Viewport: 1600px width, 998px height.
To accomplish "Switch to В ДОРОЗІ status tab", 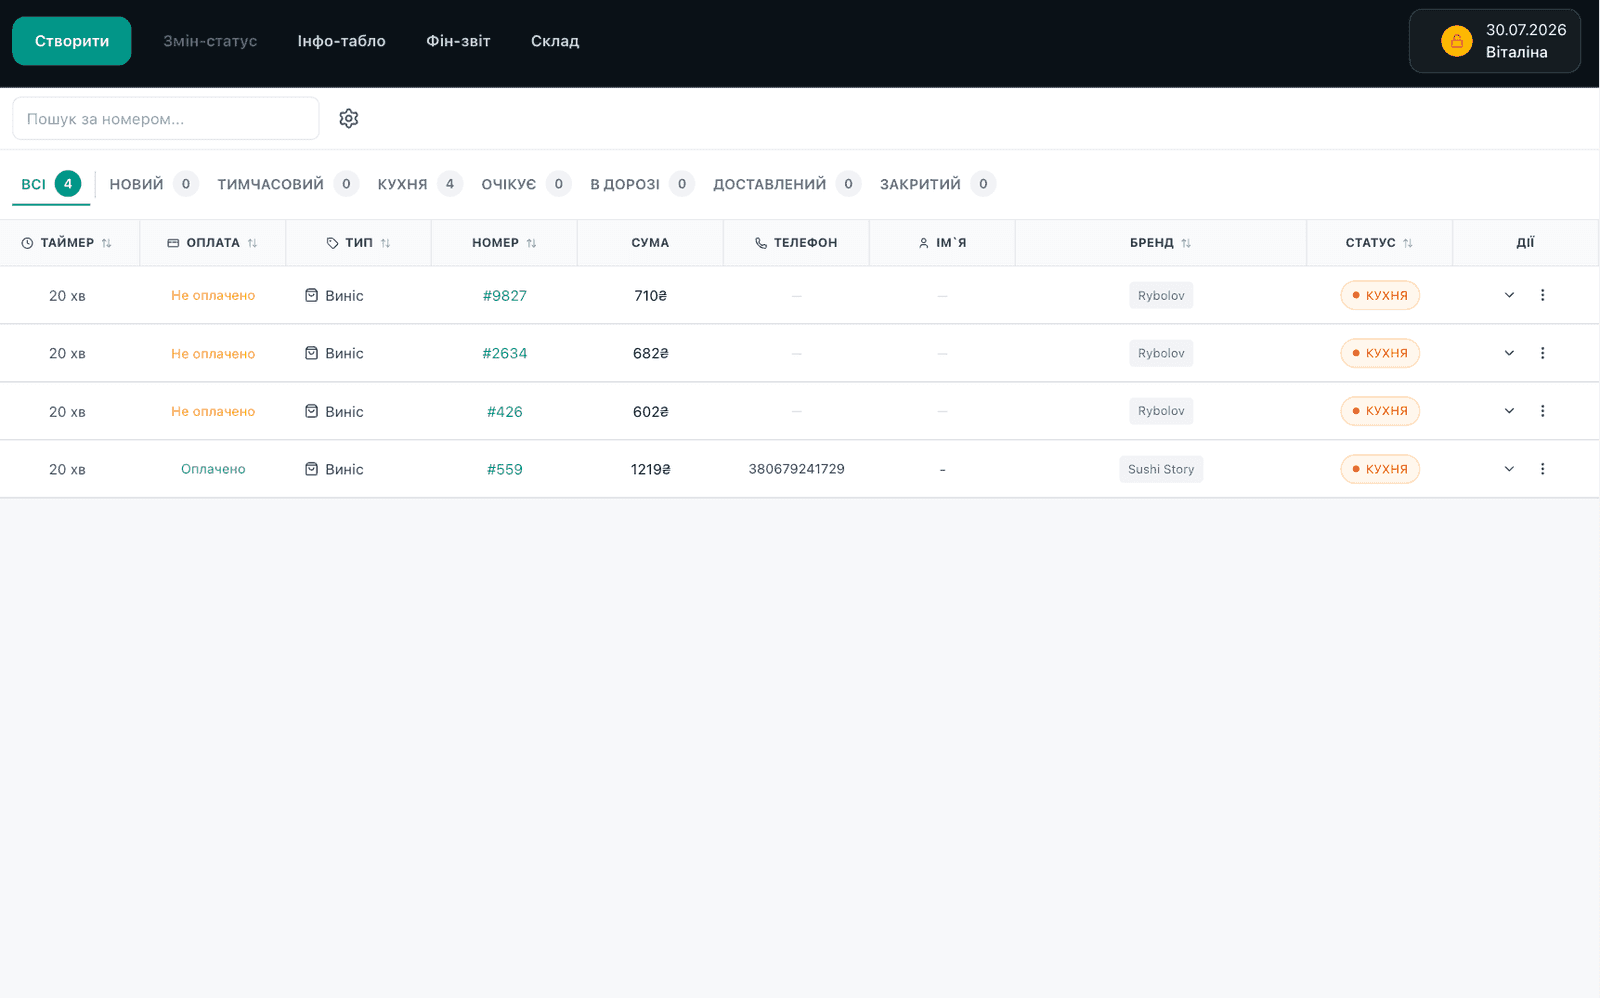I will tap(641, 184).
